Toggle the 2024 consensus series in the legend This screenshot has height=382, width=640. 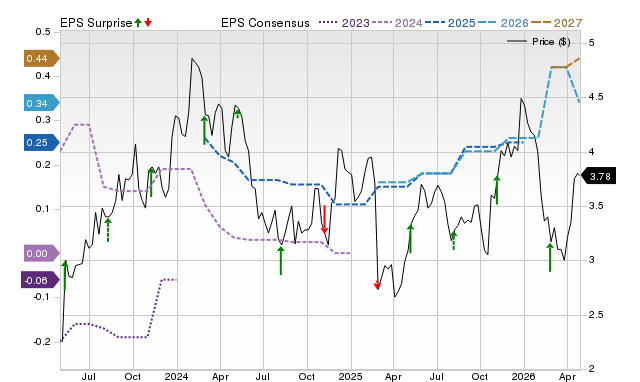pyautogui.click(x=397, y=23)
